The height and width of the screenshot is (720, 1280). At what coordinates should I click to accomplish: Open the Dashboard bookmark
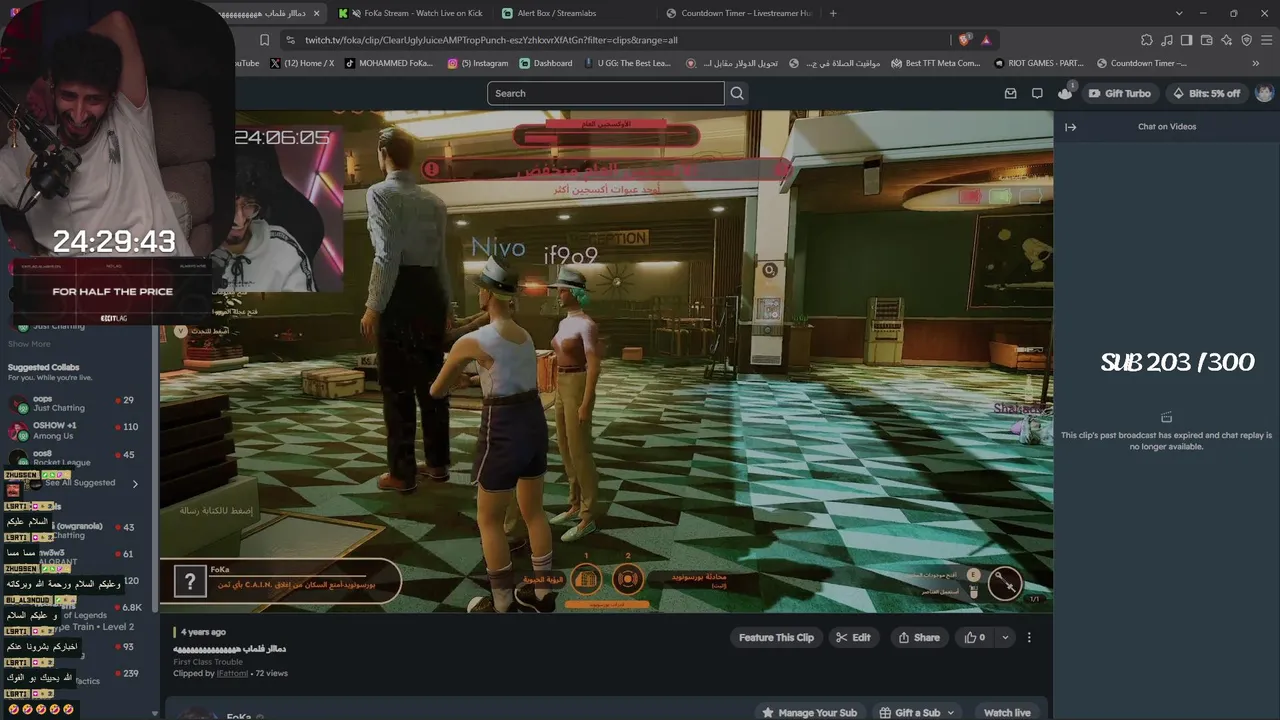point(546,63)
